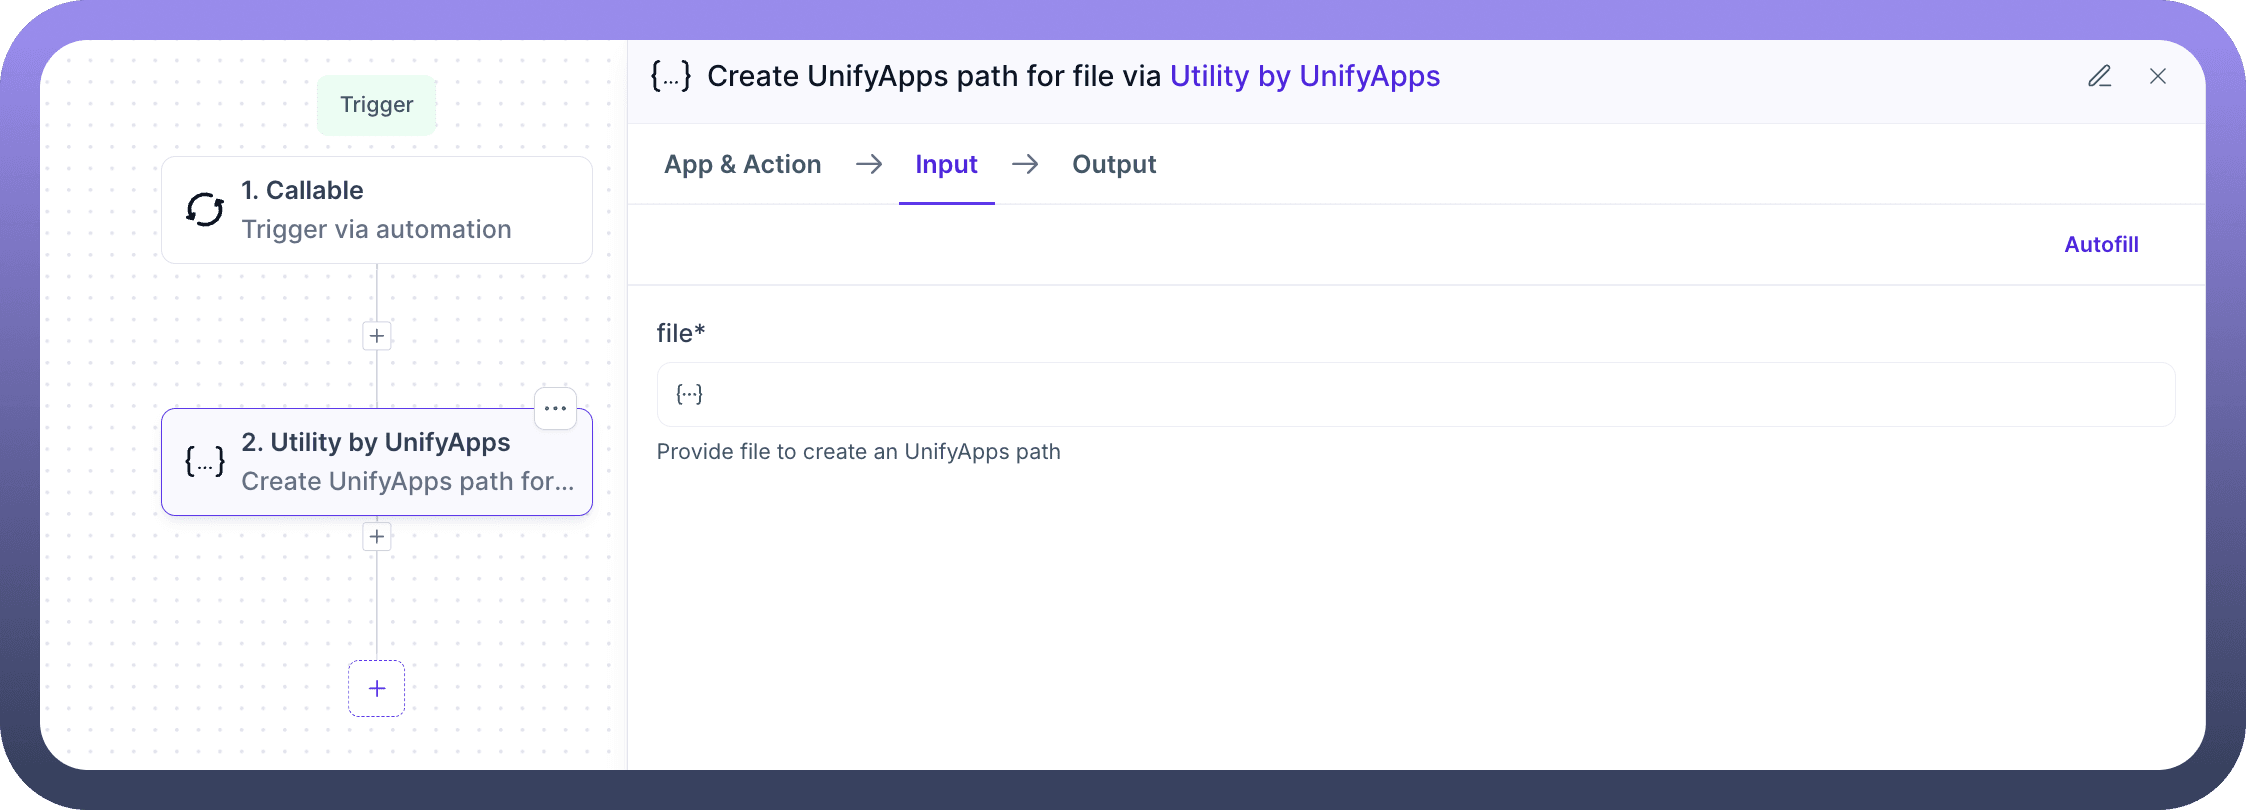Go to the Output tab

click(1113, 164)
